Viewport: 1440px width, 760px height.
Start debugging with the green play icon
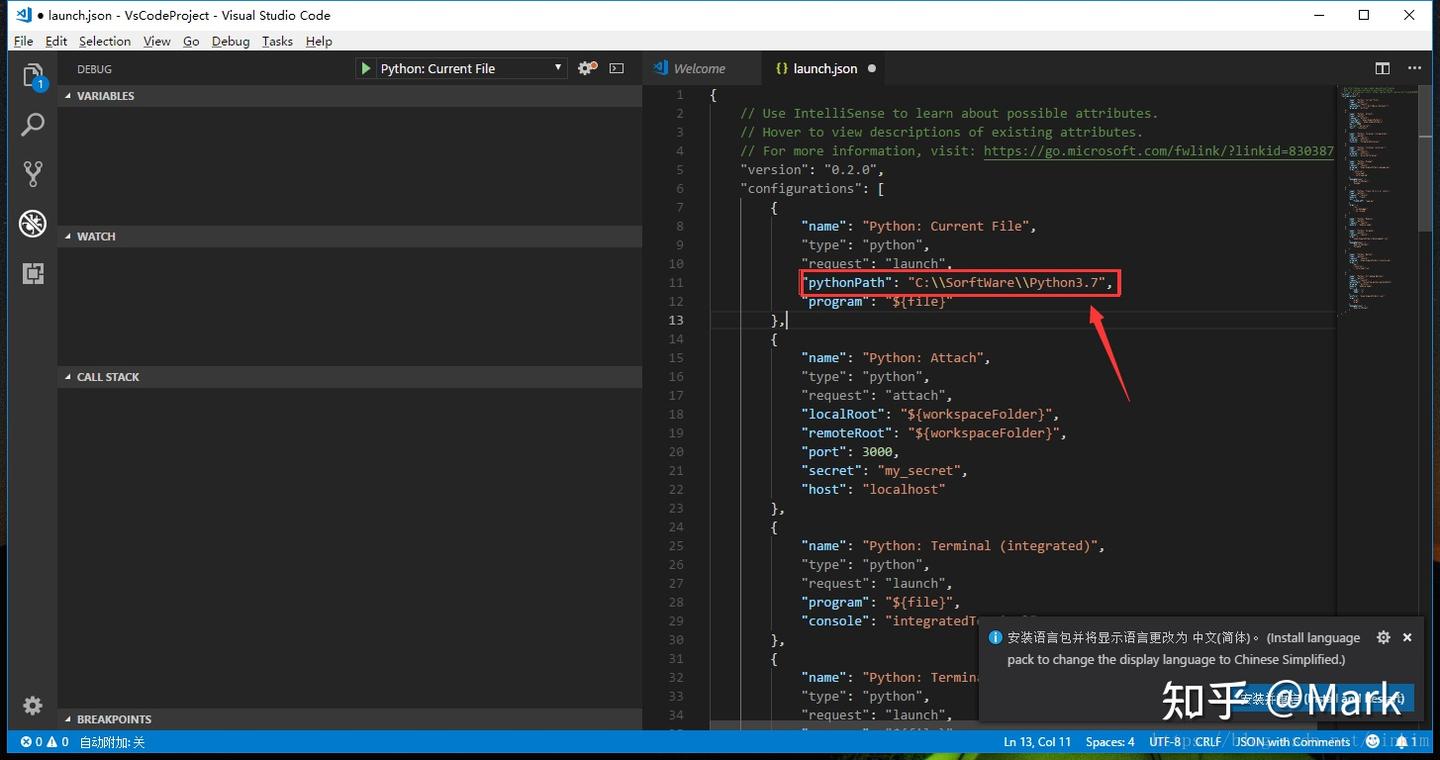[366, 68]
